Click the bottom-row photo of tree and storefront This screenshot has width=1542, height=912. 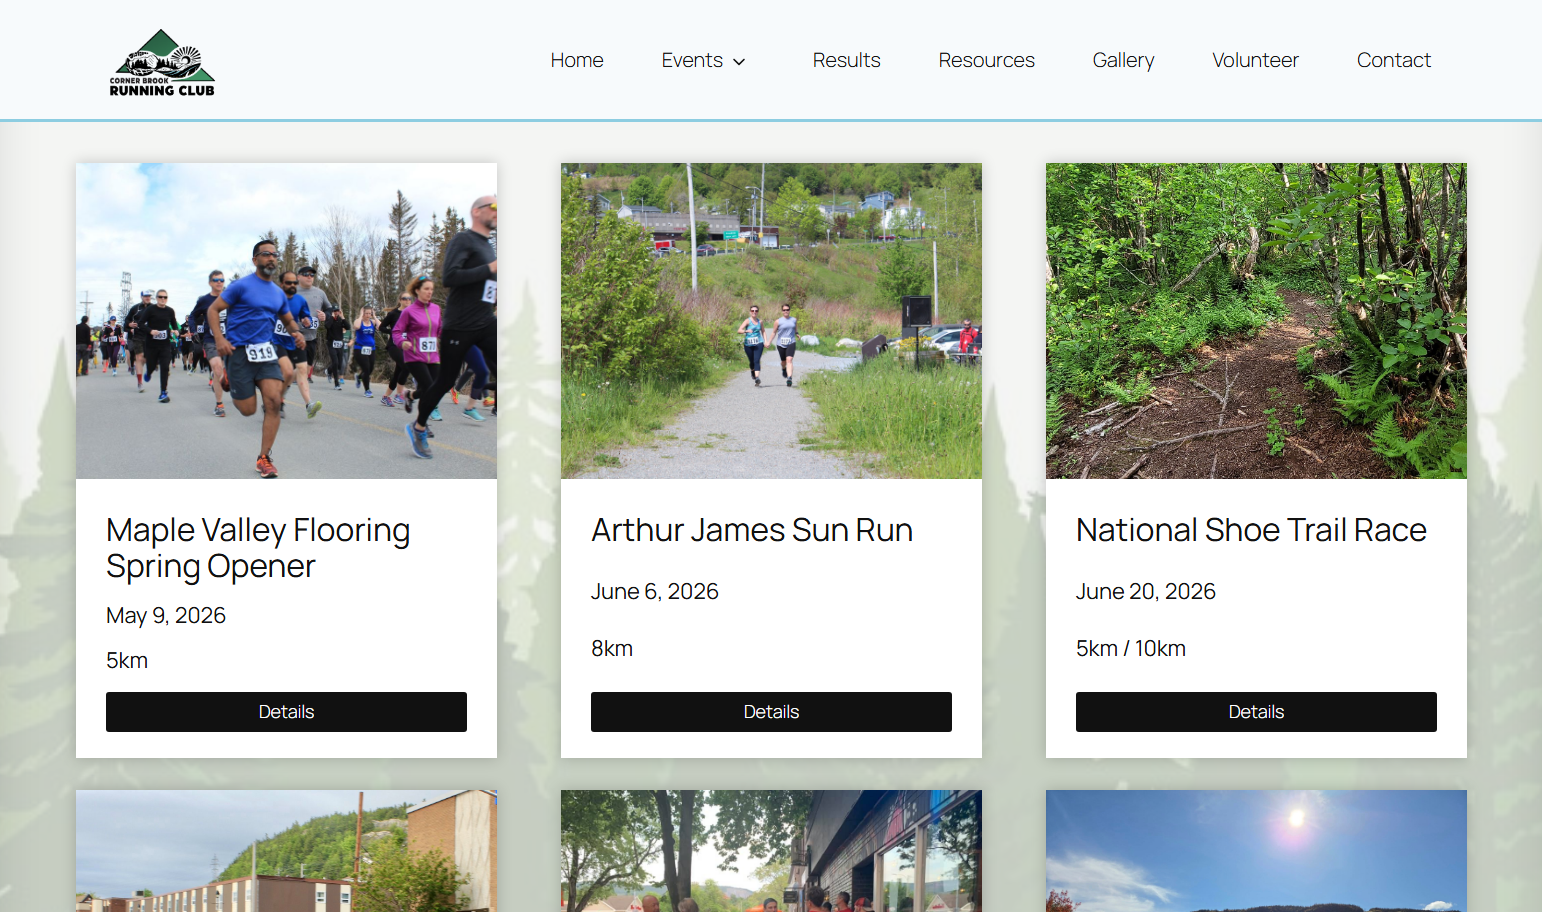tap(771, 851)
